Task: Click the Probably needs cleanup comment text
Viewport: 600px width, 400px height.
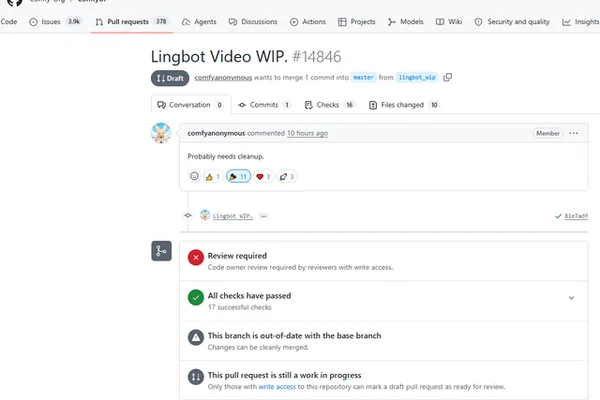Action: click(x=225, y=156)
